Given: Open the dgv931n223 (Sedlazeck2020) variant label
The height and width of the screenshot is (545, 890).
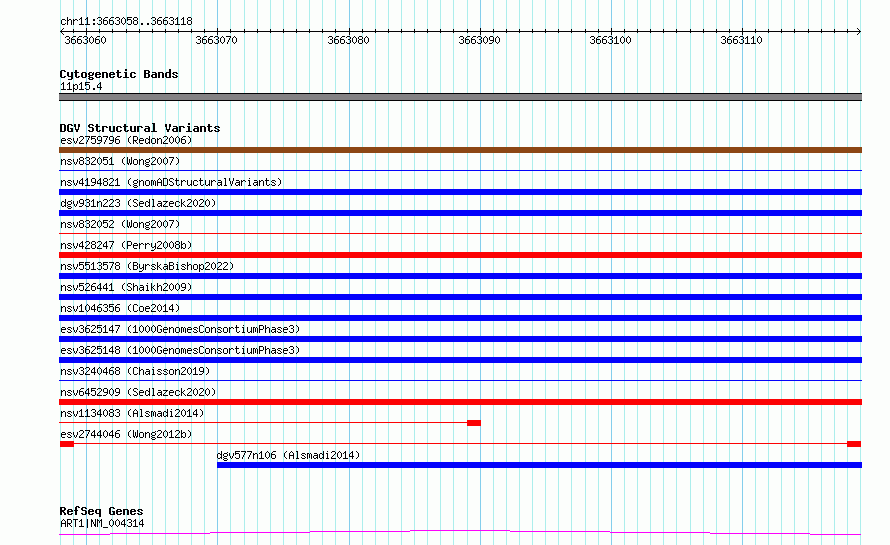Looking at the screenshot, I should (138, 203).
